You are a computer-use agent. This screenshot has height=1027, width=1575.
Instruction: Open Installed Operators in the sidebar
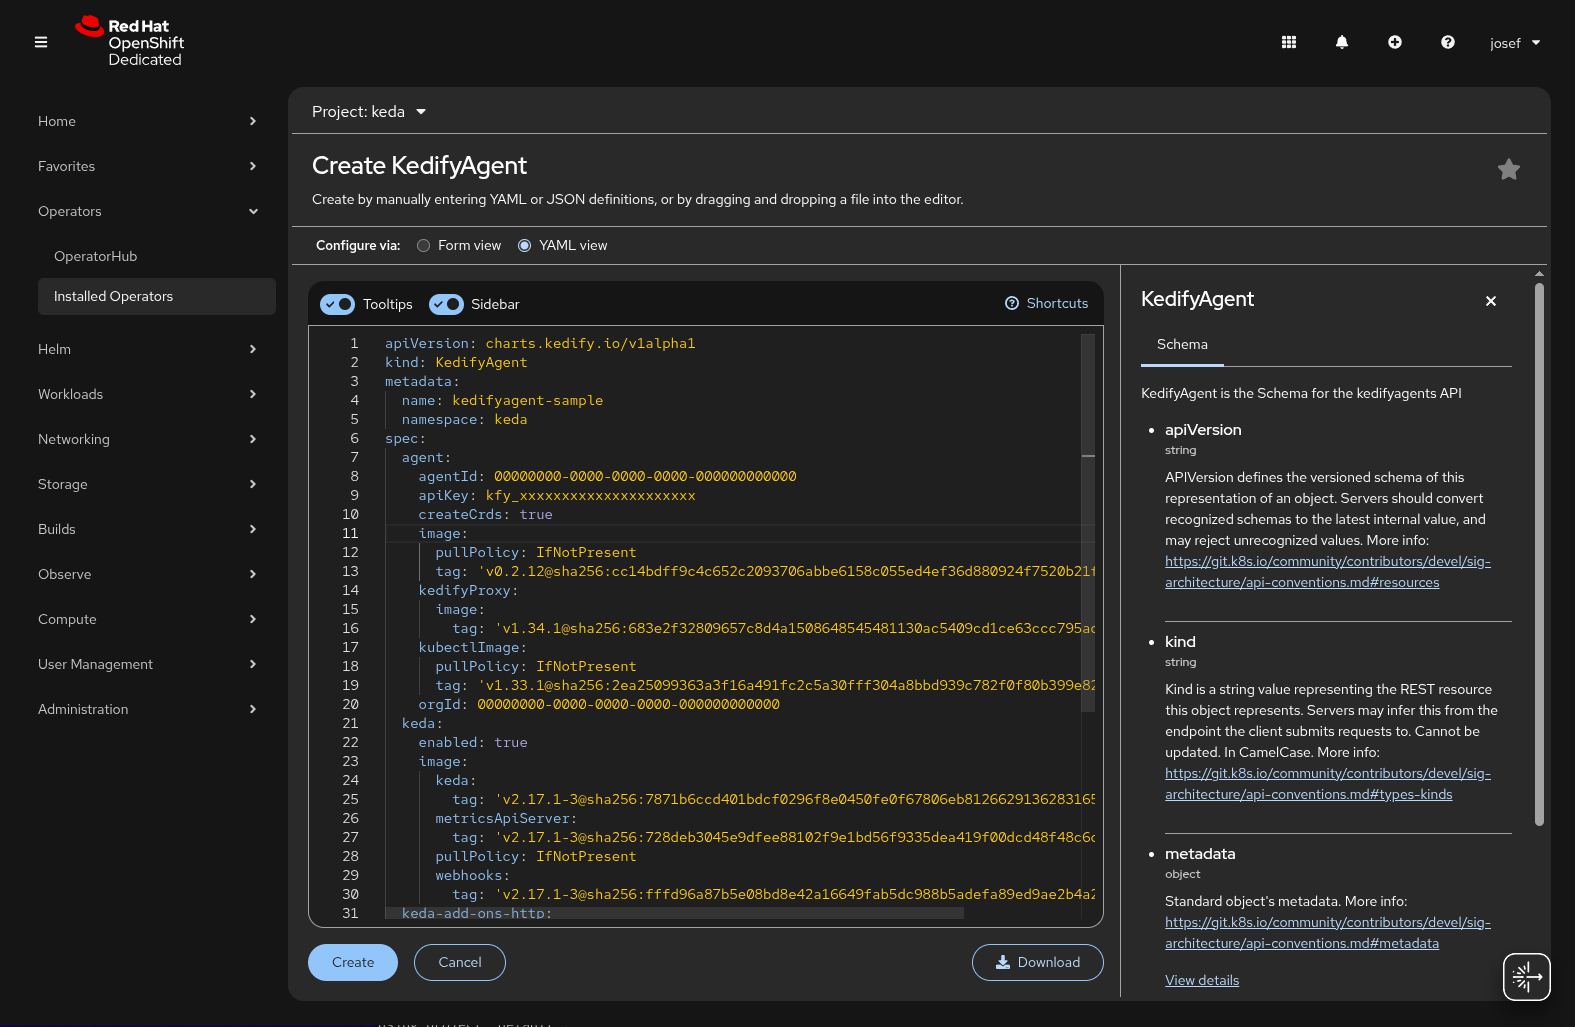157,296
